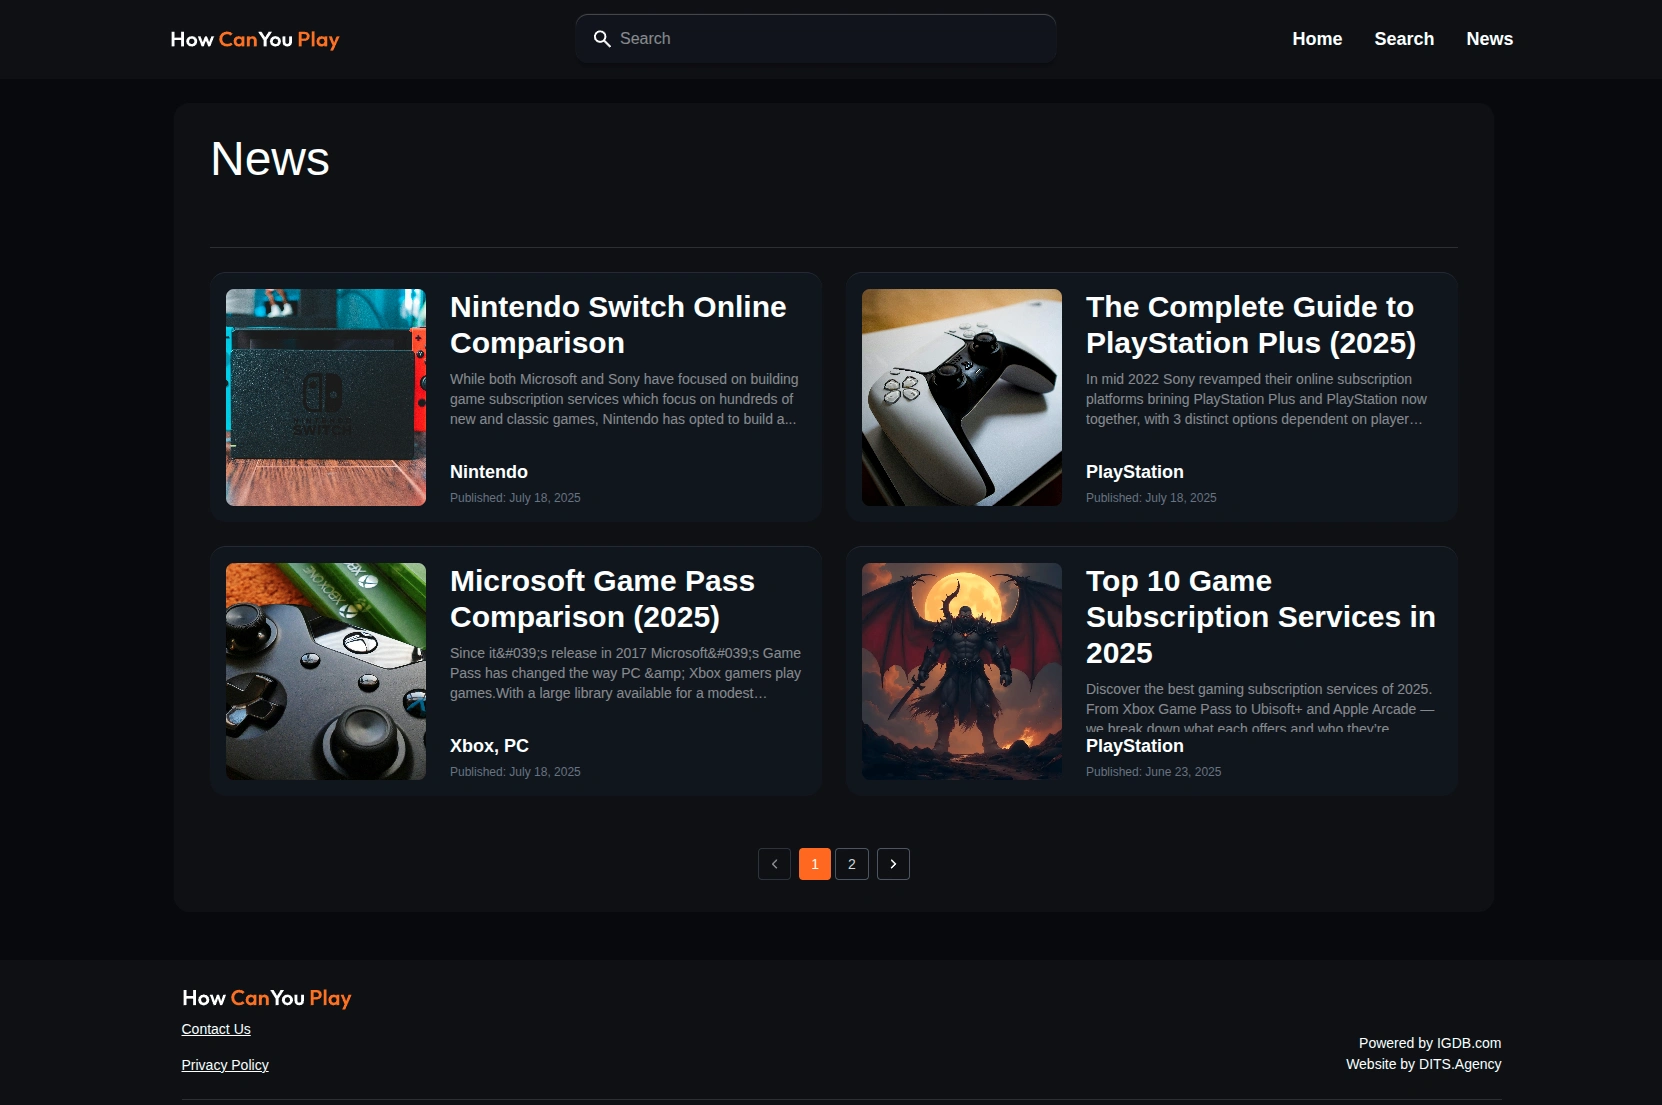Open the Search nav item
The height and width of the screenshot is (1105, 1662).
pos(1404,39)
